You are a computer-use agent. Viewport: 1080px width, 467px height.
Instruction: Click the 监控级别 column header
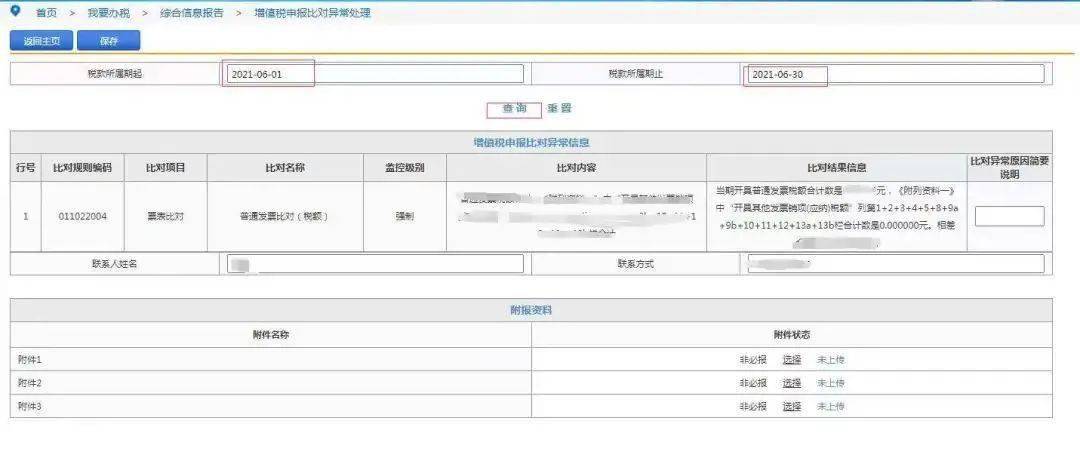click(404, 167)
